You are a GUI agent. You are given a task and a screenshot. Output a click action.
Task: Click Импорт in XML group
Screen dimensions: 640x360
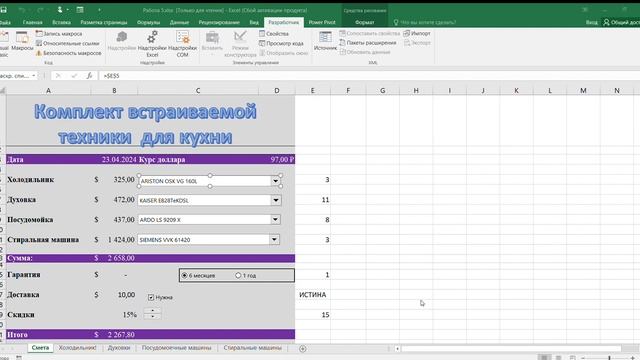pyautogui.click(x=417, y=33)
